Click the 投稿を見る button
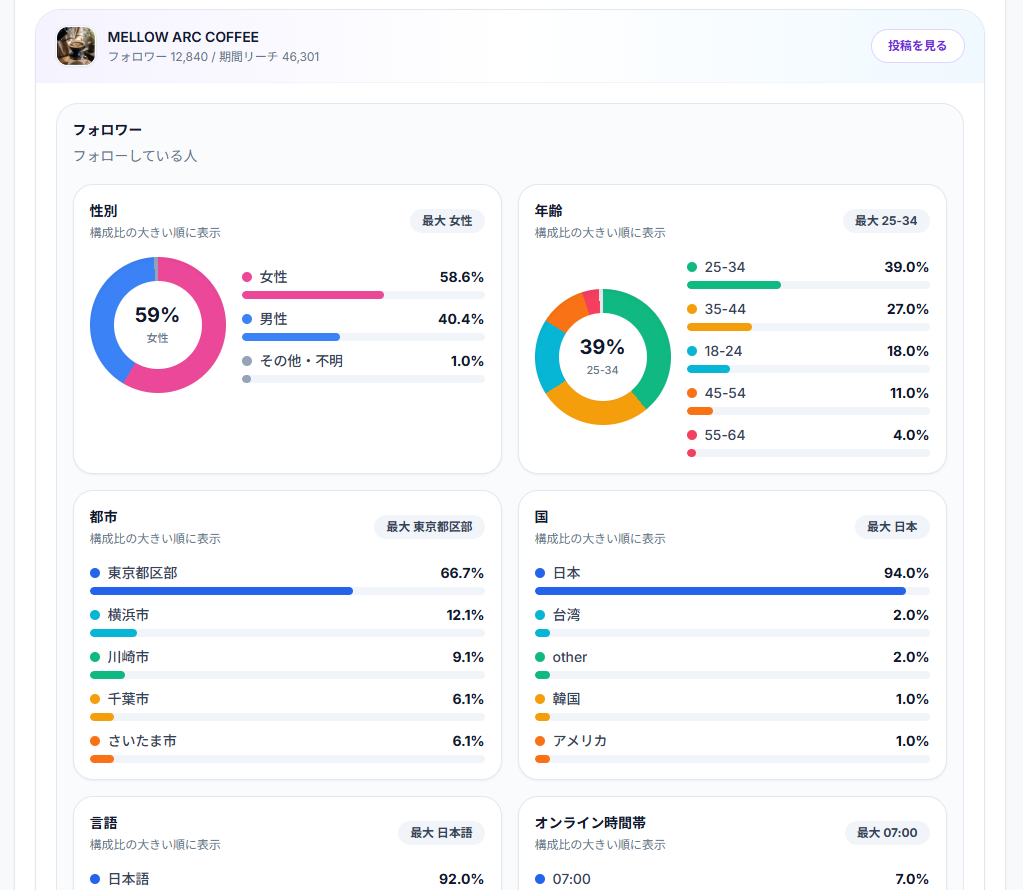The height and width of the screenshot is (891, 1023). click(x=917, y=46)
